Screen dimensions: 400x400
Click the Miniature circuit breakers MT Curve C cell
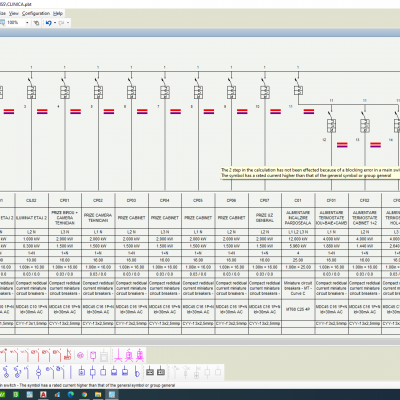(298, 288)
